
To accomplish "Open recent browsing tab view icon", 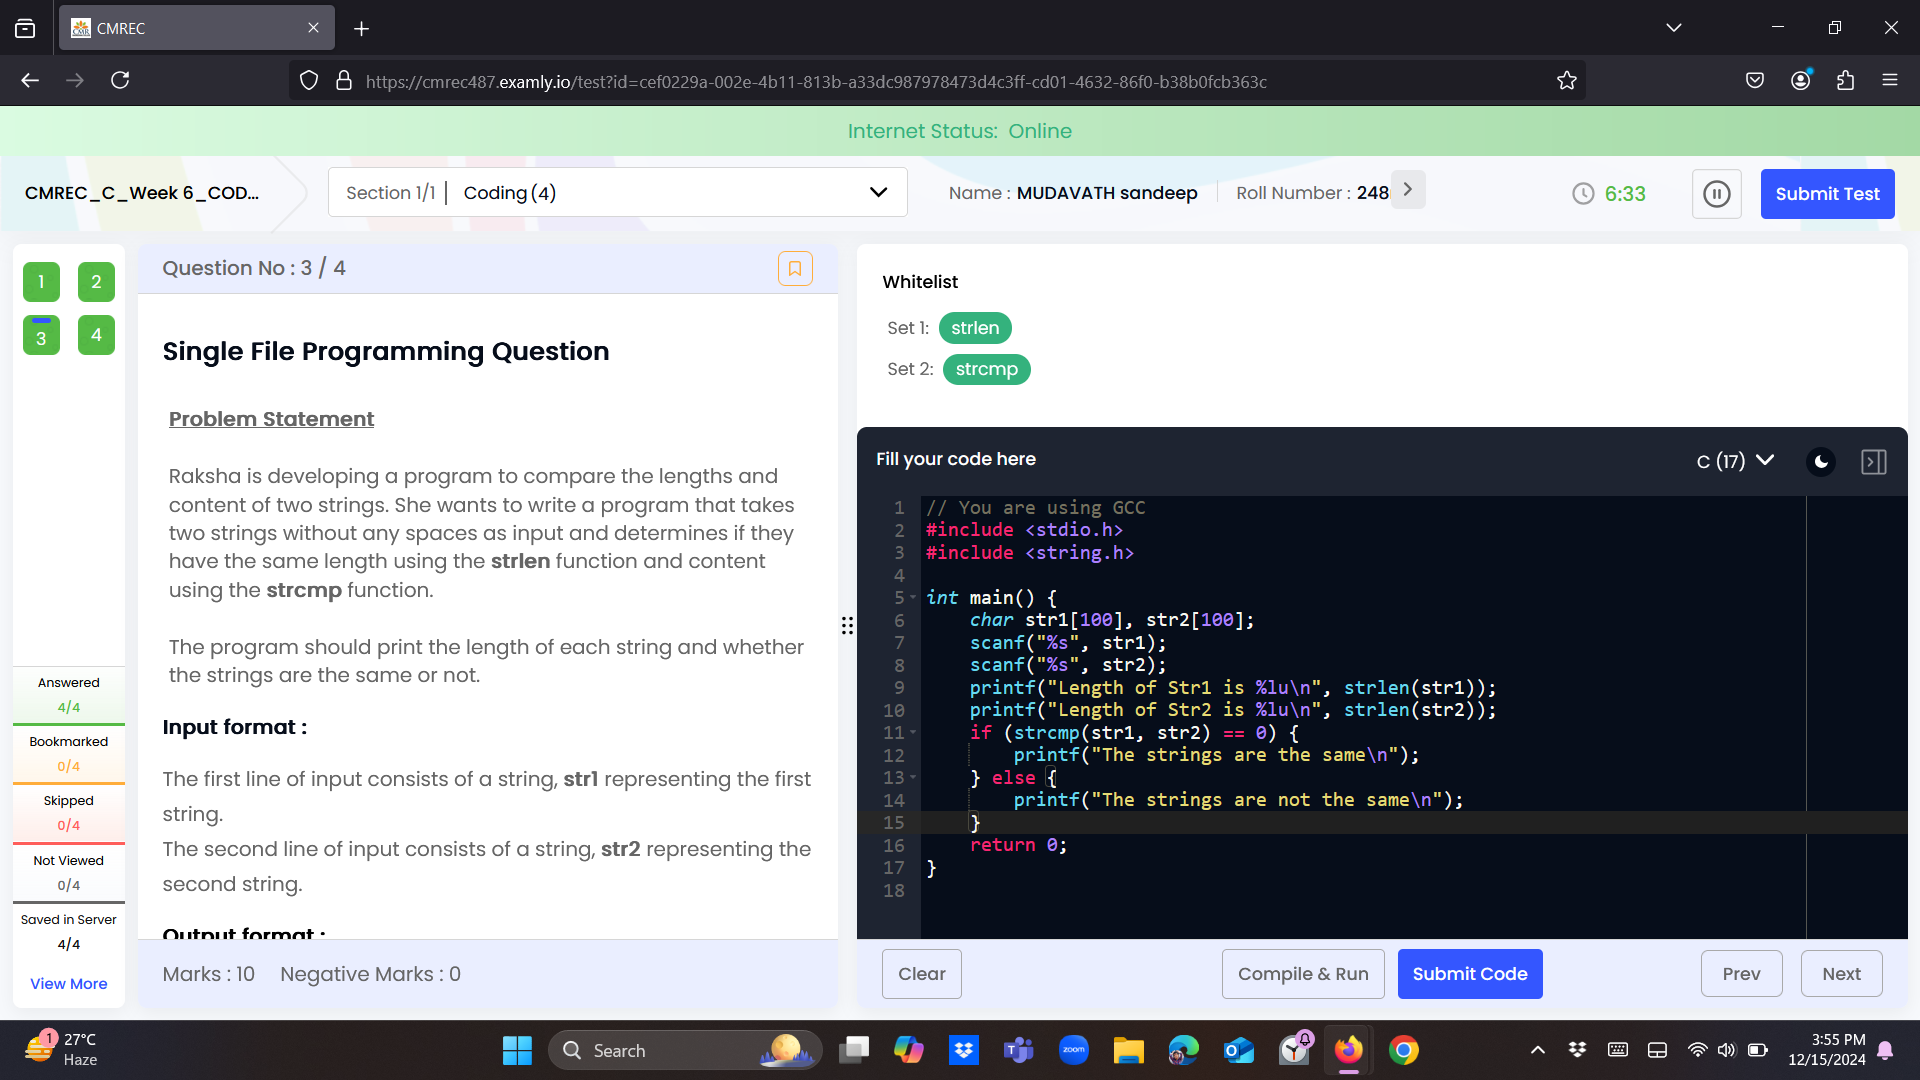I will tap(25, 28).
